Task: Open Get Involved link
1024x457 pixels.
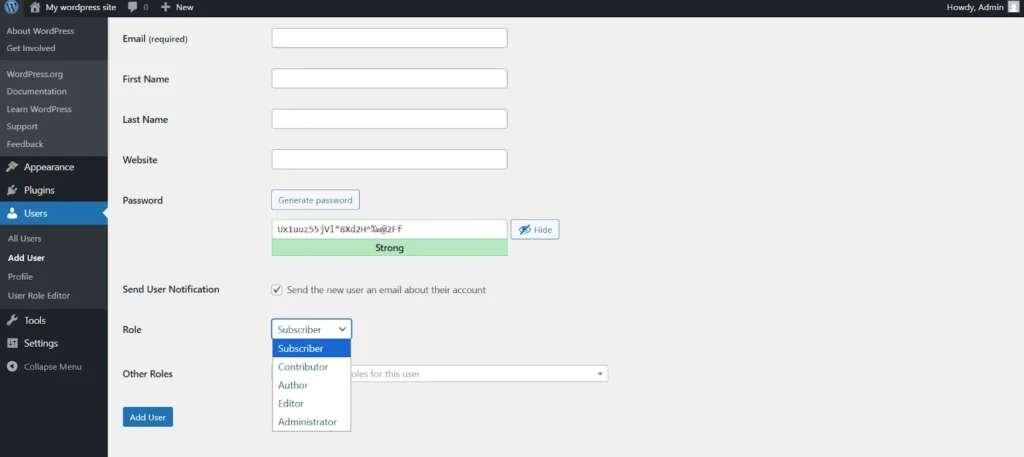Action: [x=31, y=48]
